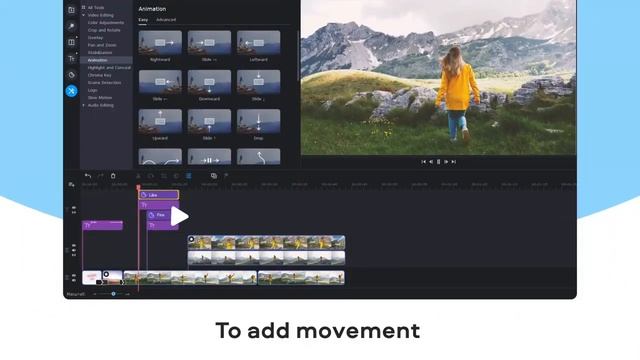Delete selected clip with trash icon
Image resolution: width=640 pixels, height=360 pixels.
pyautogui.click(x=113, y=176)
